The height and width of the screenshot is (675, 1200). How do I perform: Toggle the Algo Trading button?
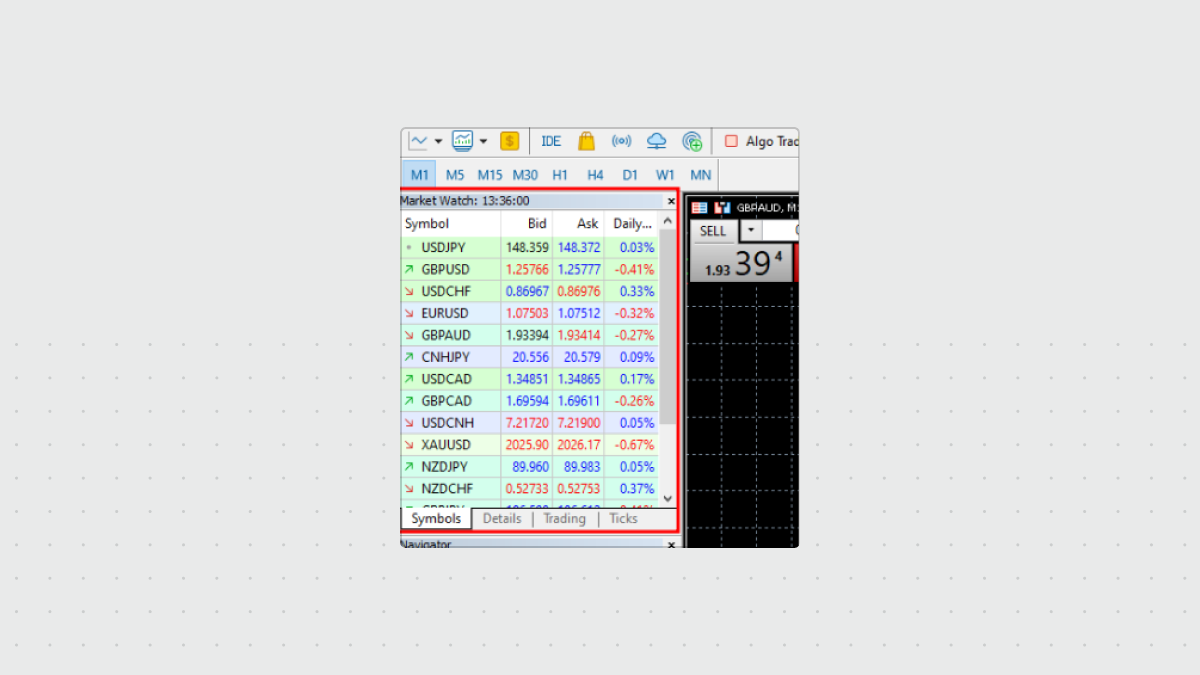click(x=760, y=141)
